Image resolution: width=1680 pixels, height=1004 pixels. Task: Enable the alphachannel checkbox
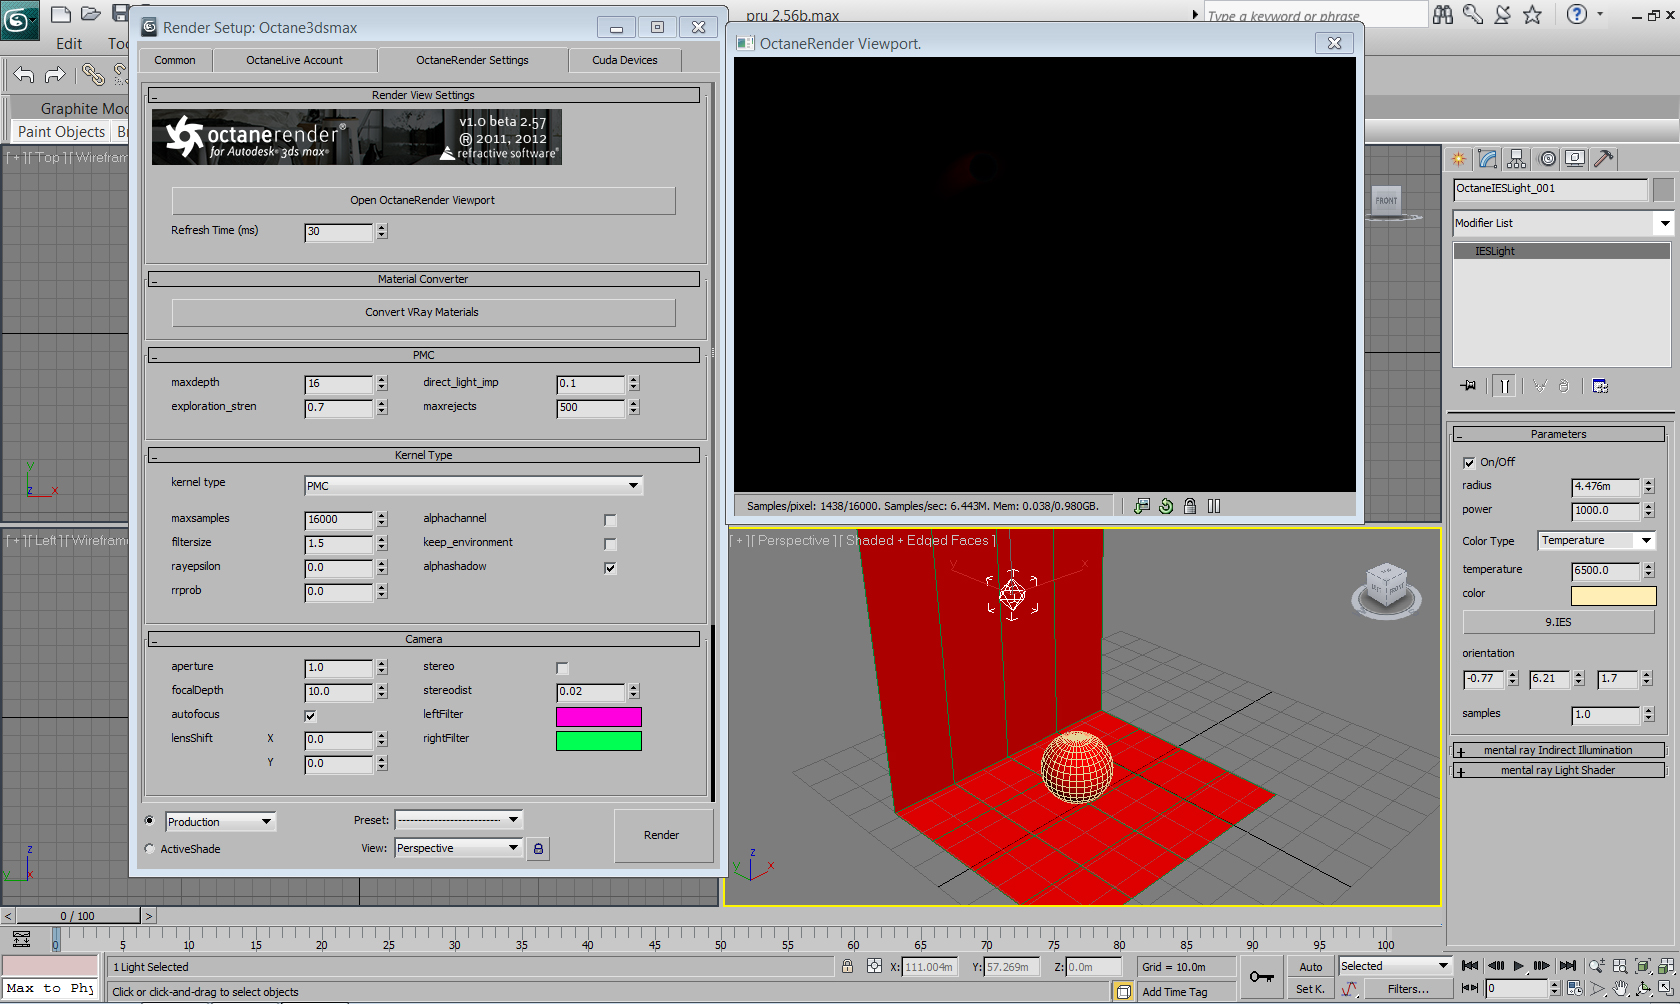tap(610, 520)
